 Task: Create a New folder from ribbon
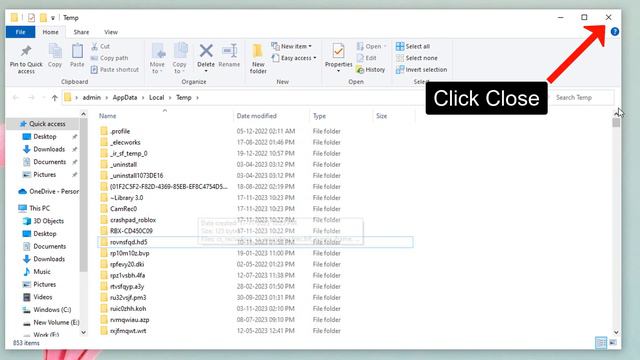point(258,58)
